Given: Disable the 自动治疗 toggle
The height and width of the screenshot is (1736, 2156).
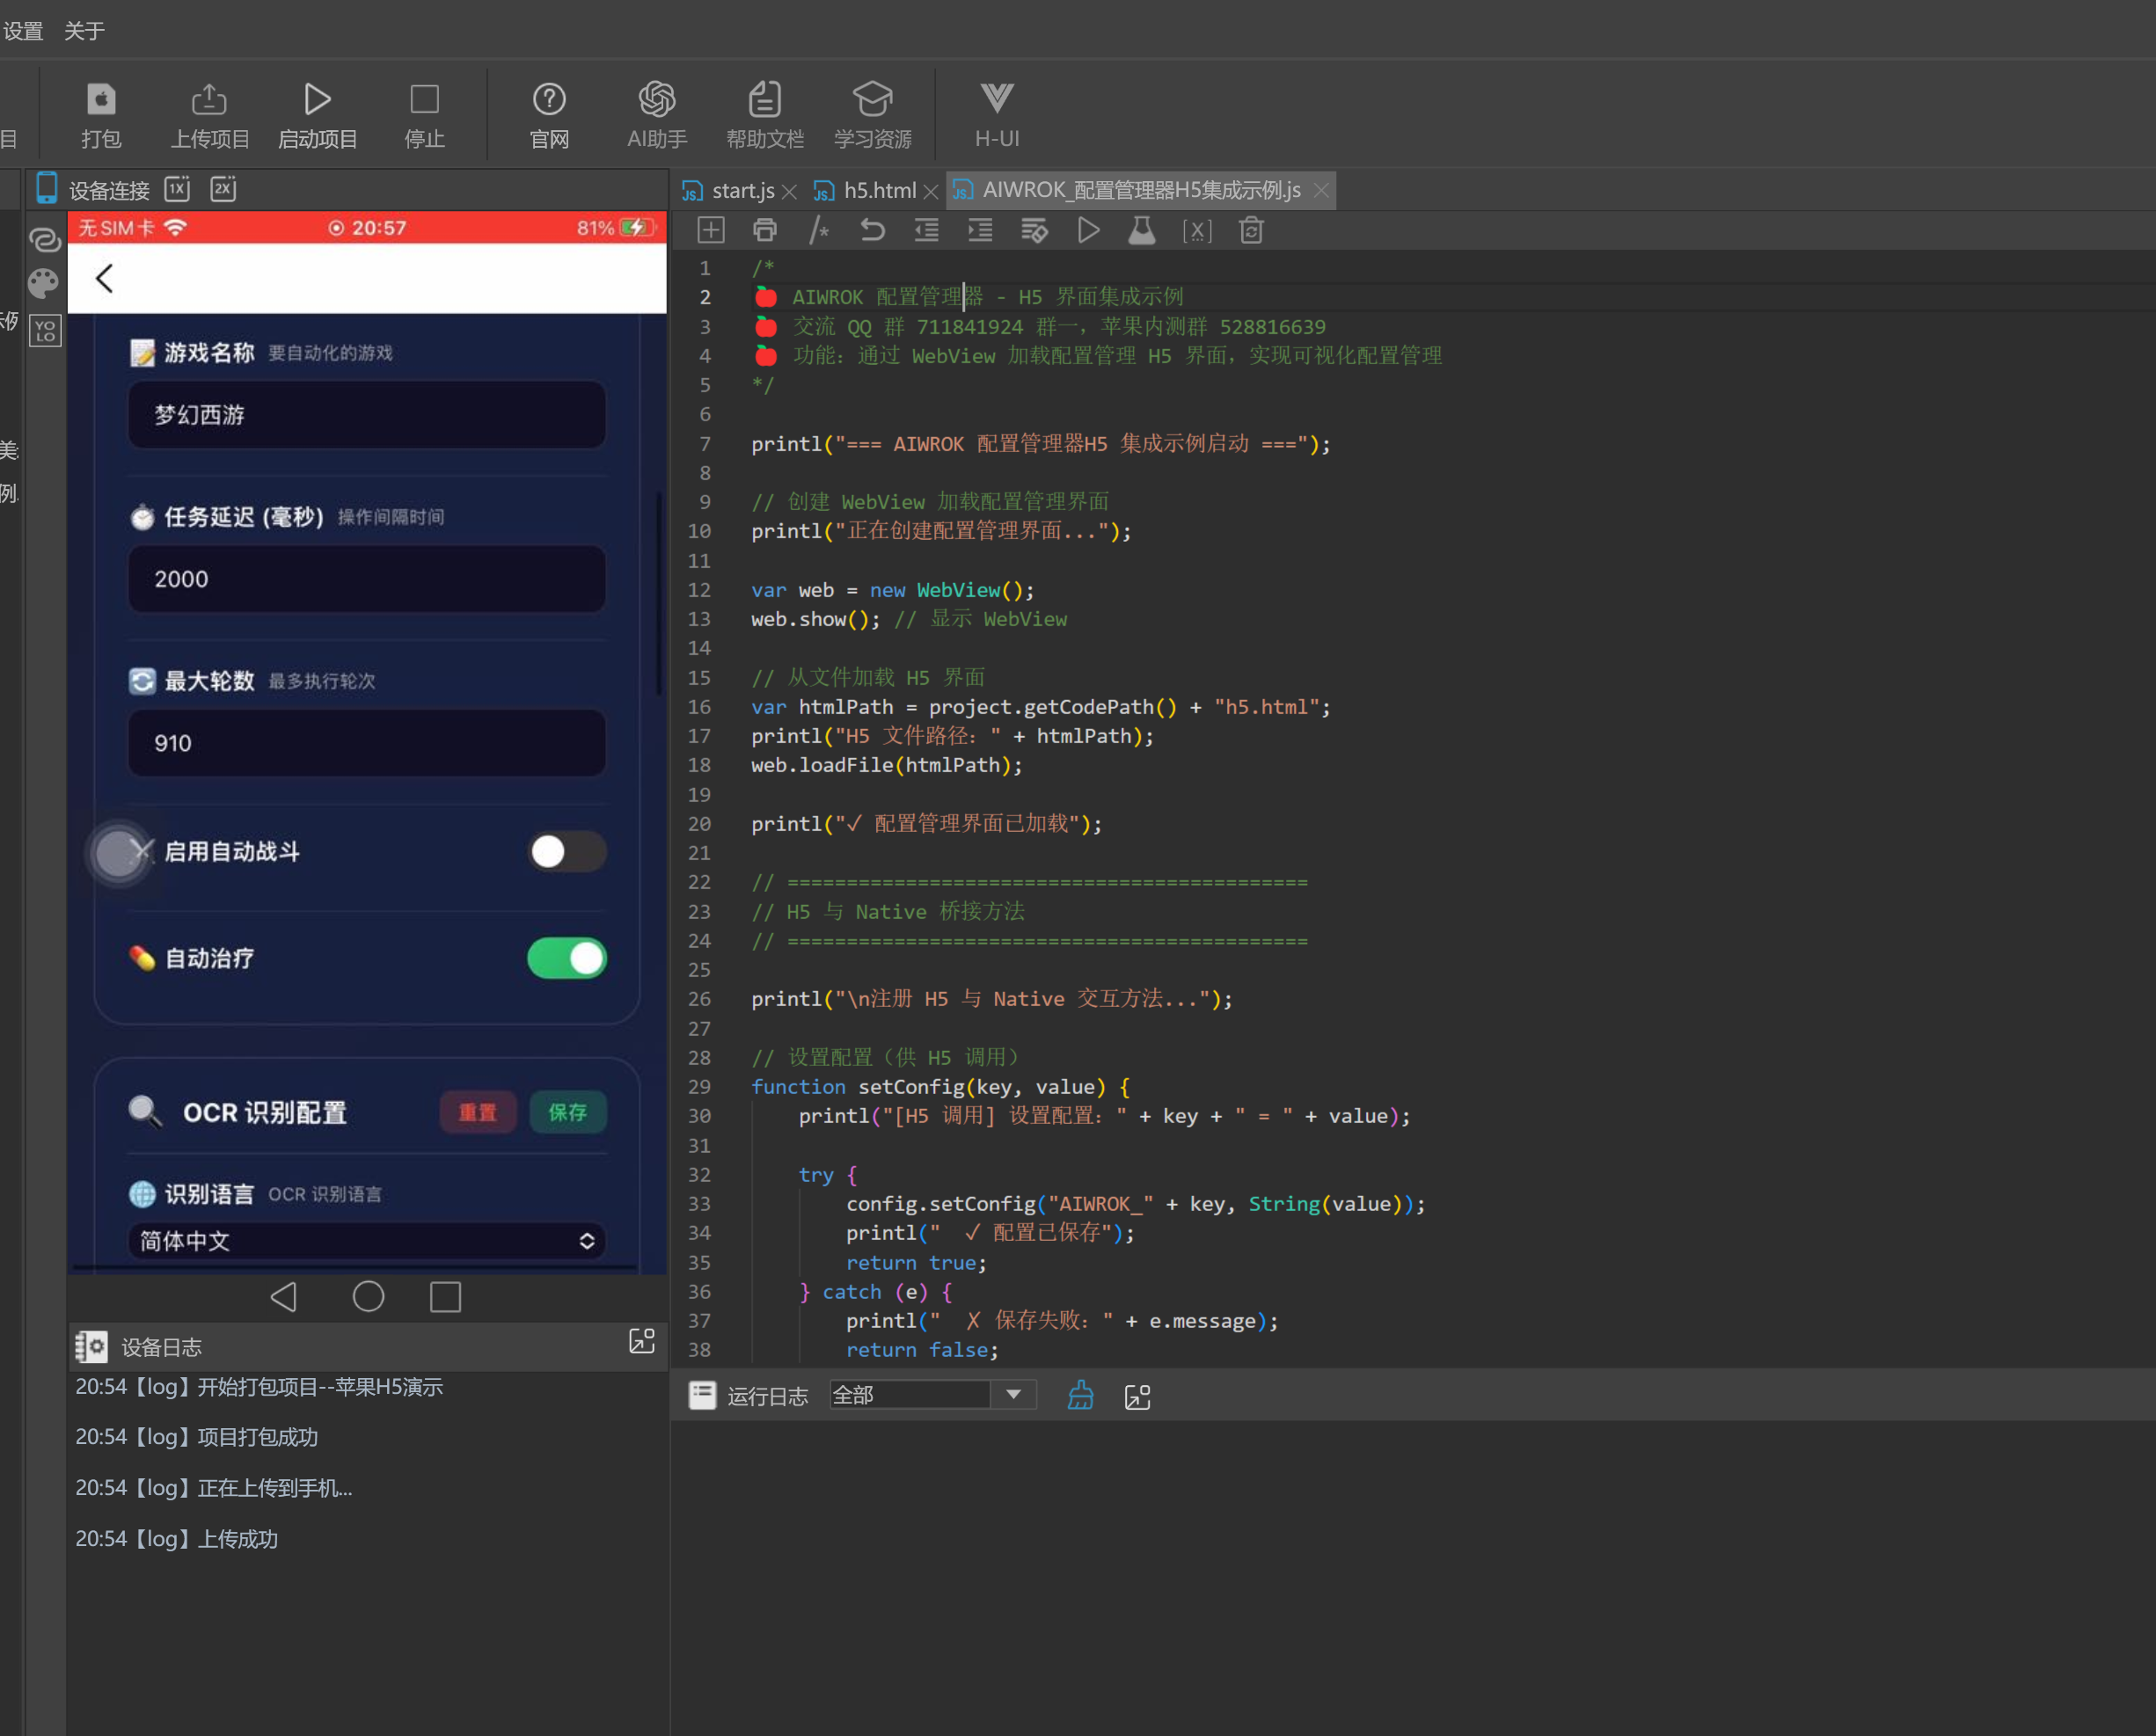Looking at the screenshot, I should [x=566, y=958].
